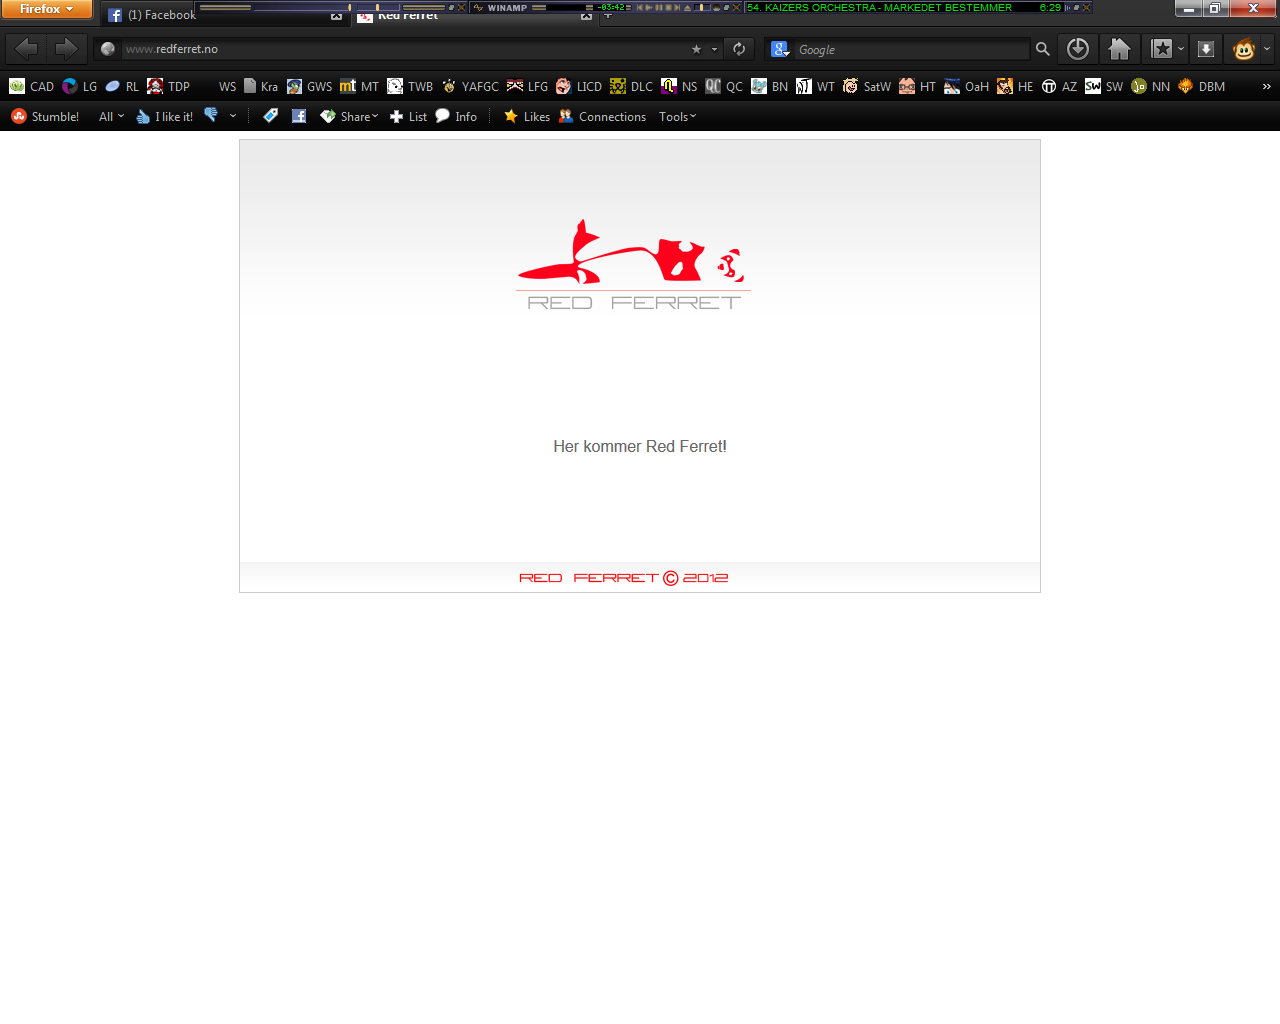Click the Info speech bubble button

tap(456, 117)
